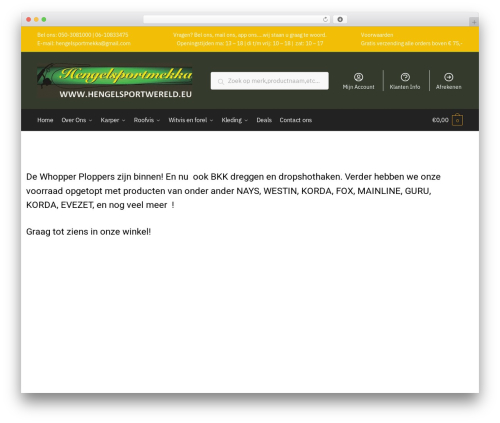Click the browser address bar
Viewport: 500px width, 423px height.
coord(236,19)
